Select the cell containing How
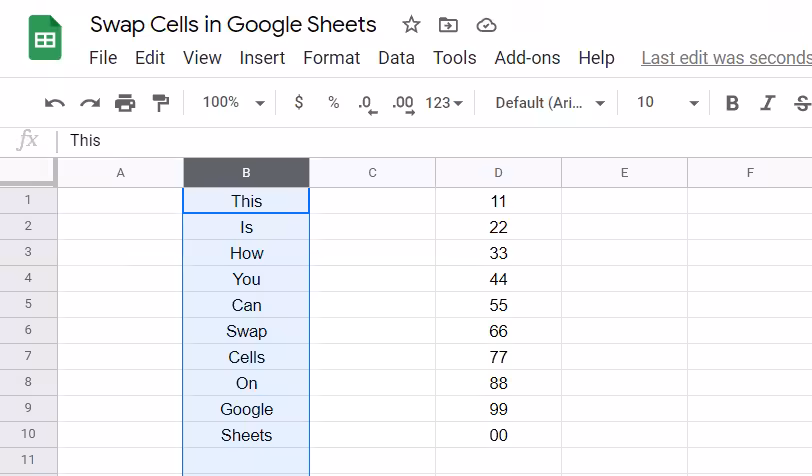This screenshot has width=812, height=476. (x=246, y=253)
